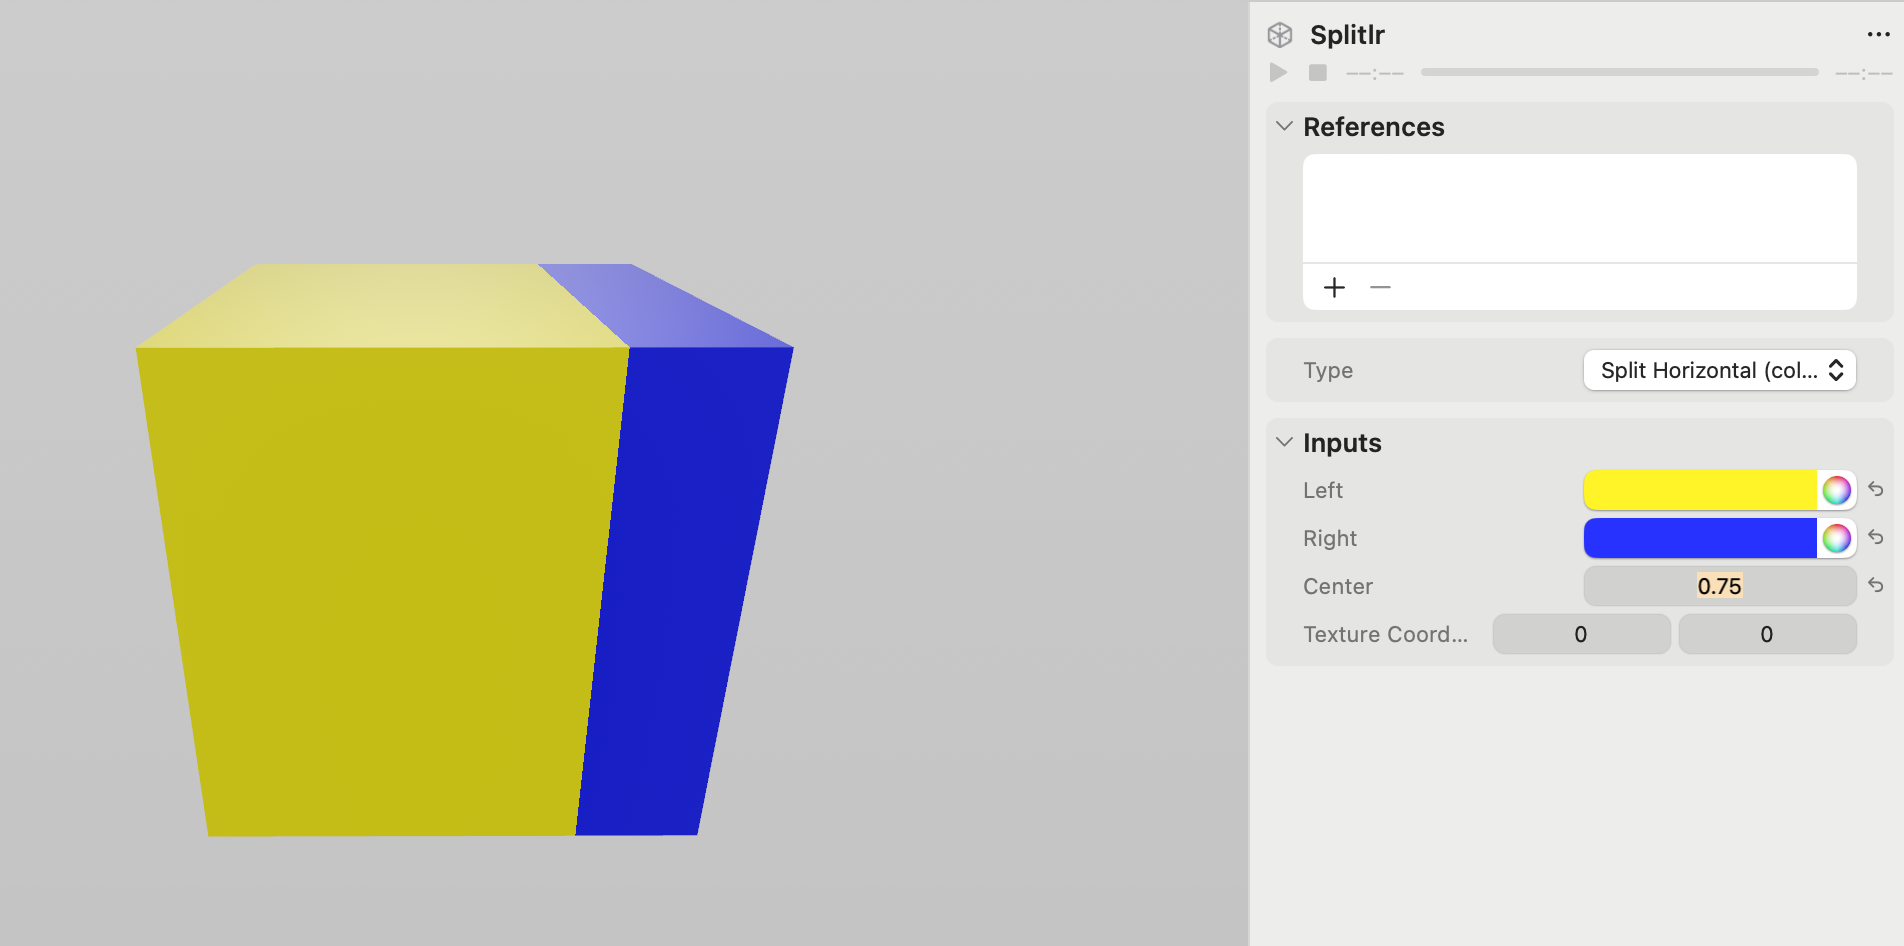Open the Left color wheel picker

[1836, 490]
